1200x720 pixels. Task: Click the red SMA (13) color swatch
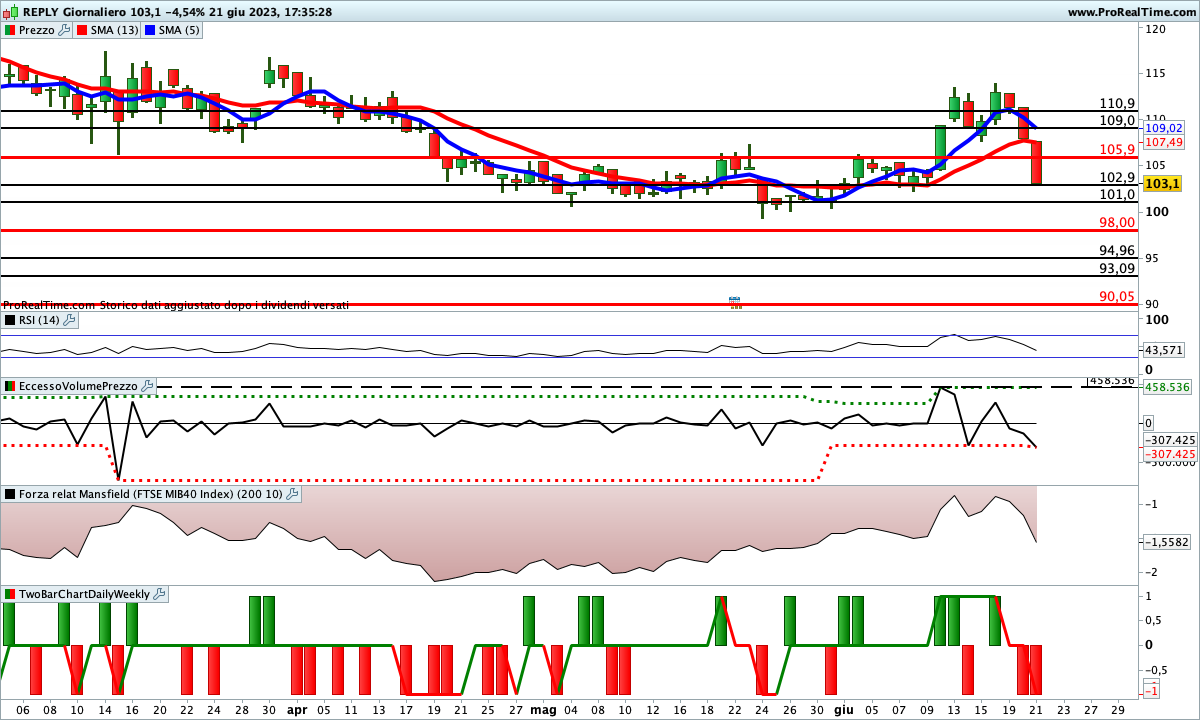(x=82, y=30)
